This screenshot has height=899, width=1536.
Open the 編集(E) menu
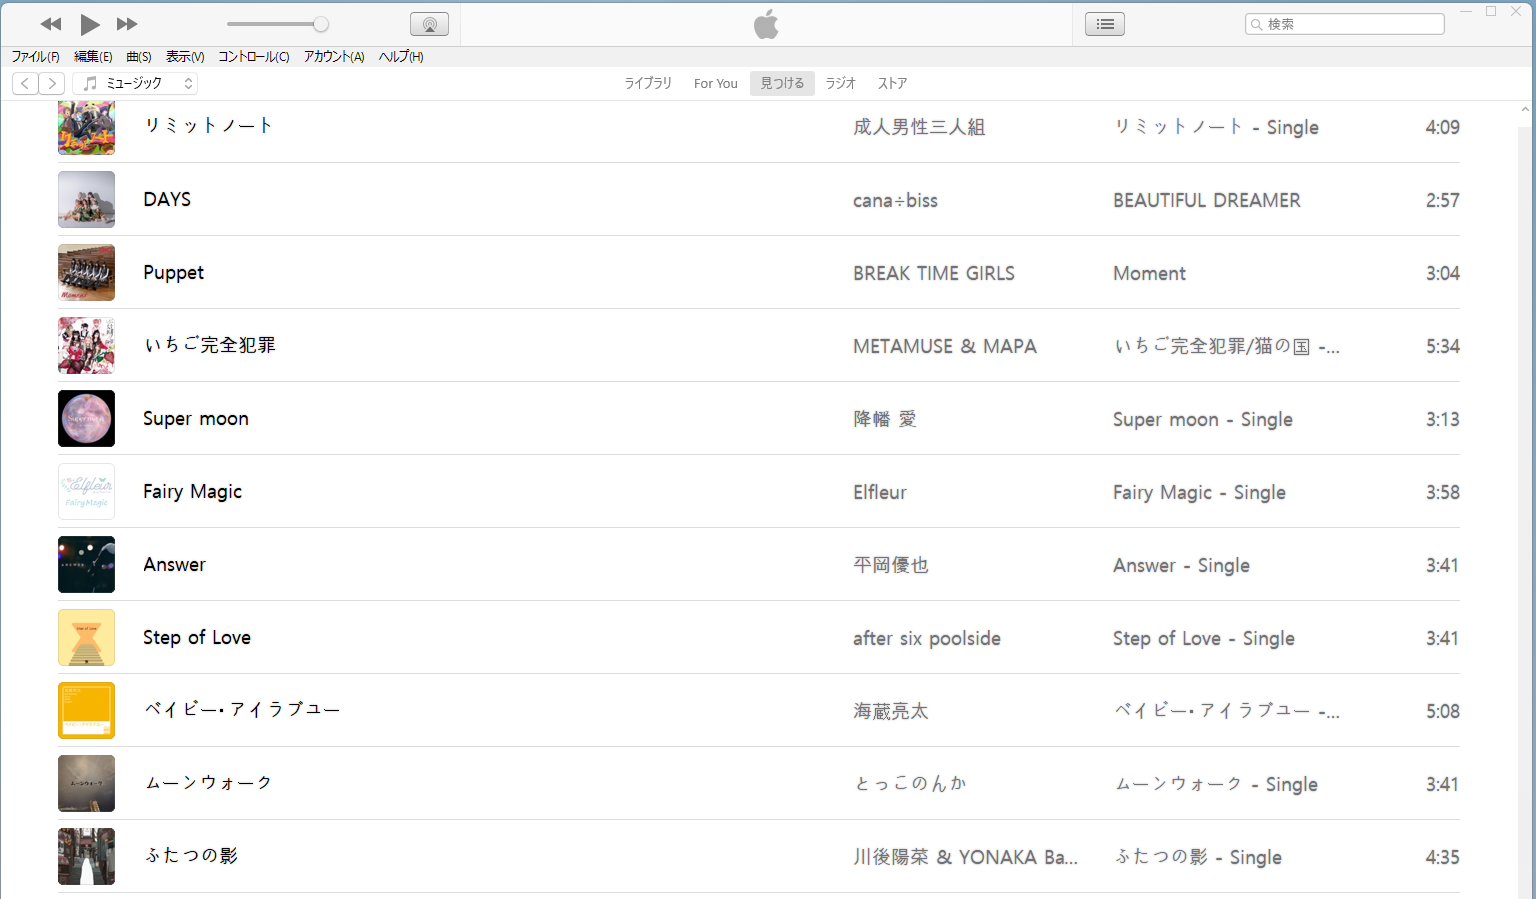coord(93,57)
